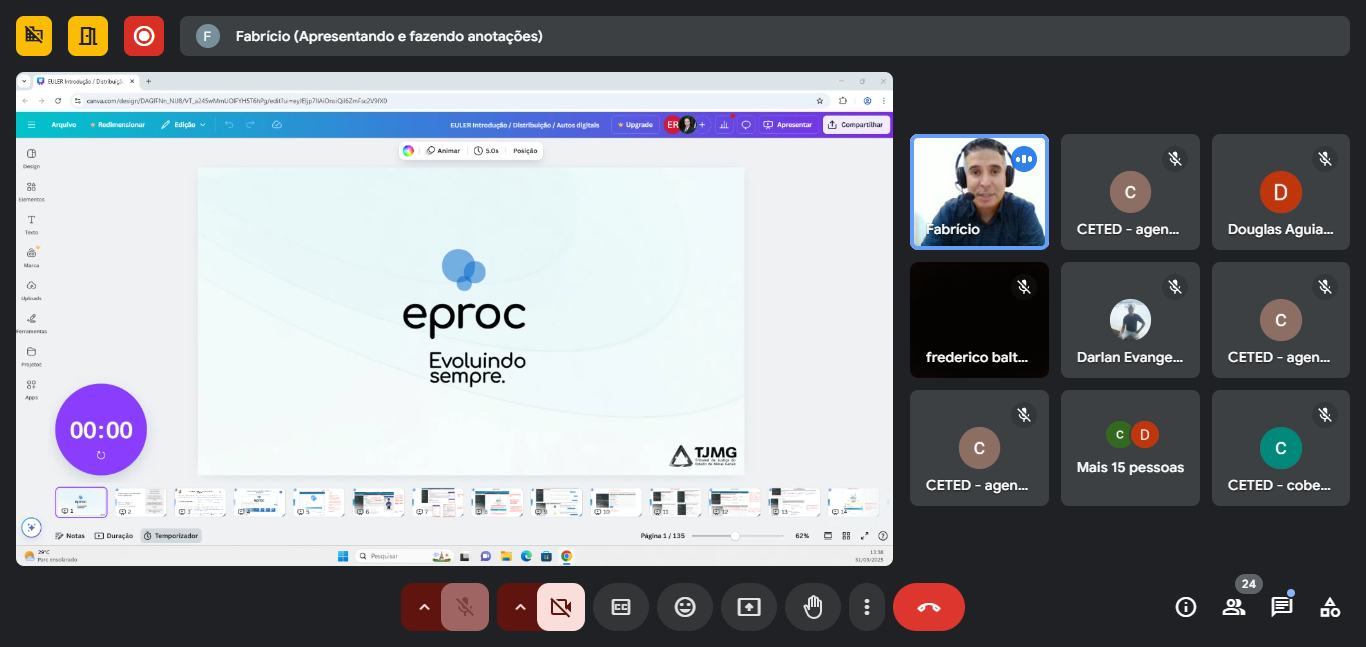Screen dimensions: 1366x647
Task: Open the activities panel icon
Action: [x=1330, y=607]
